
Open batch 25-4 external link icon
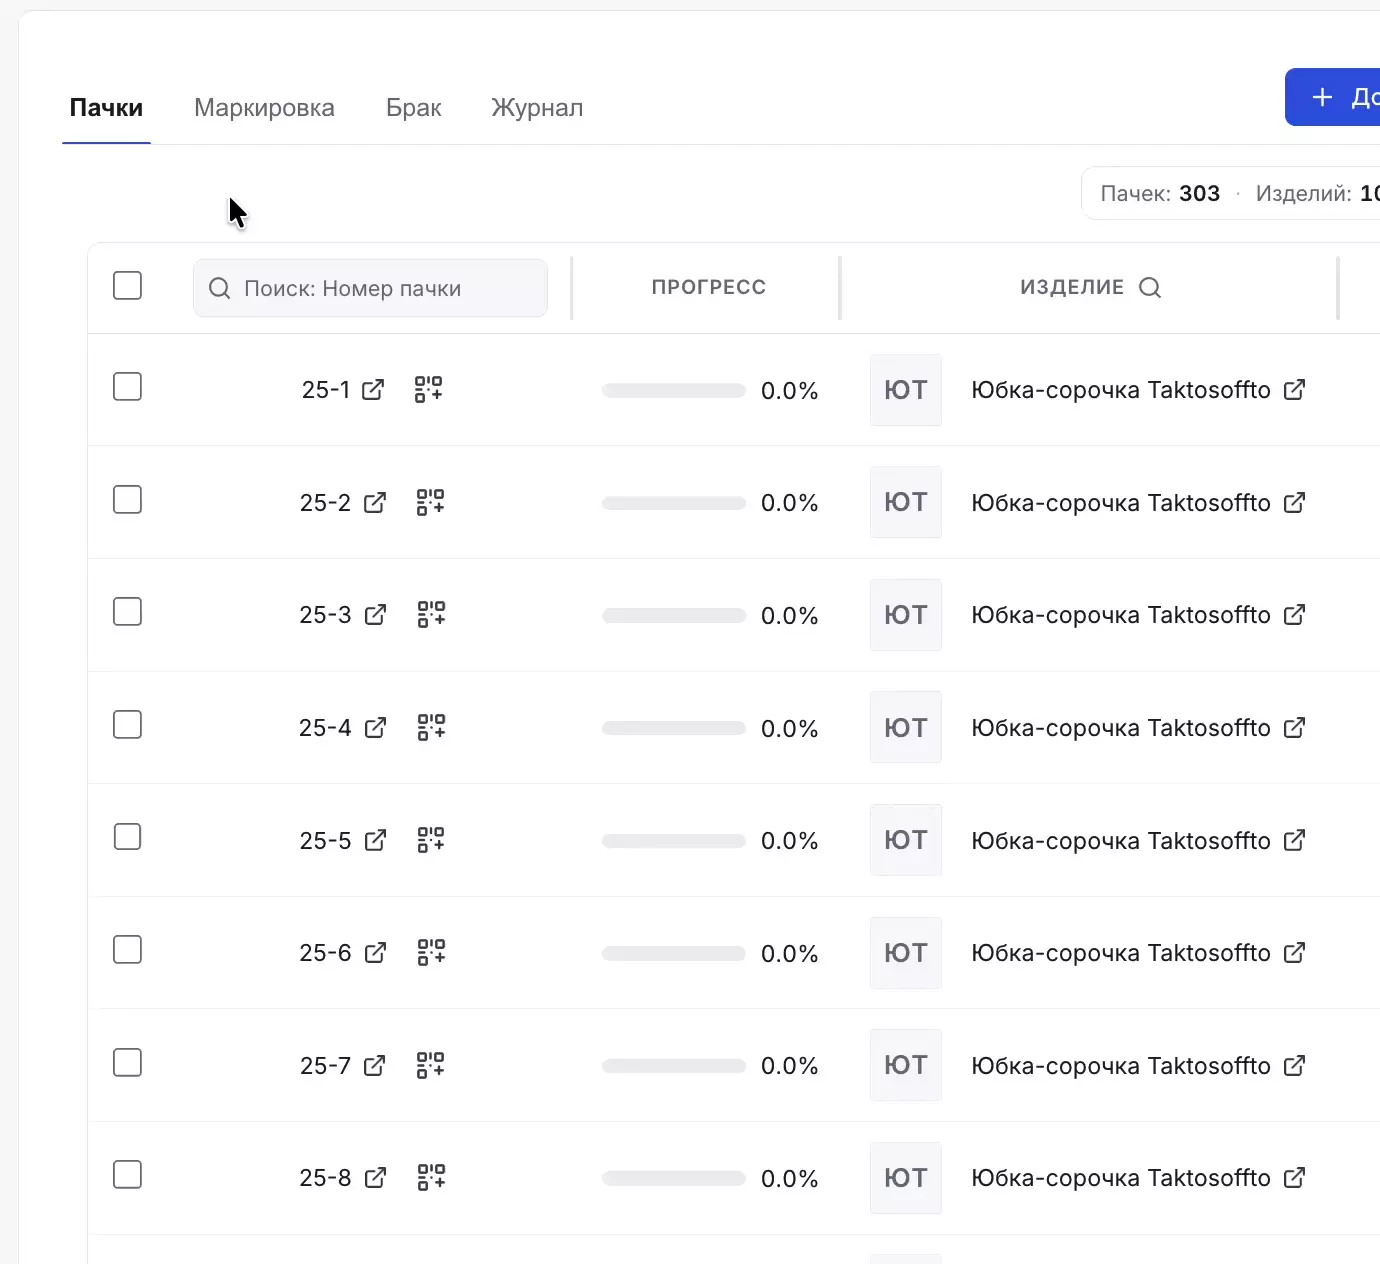(376, 727)
